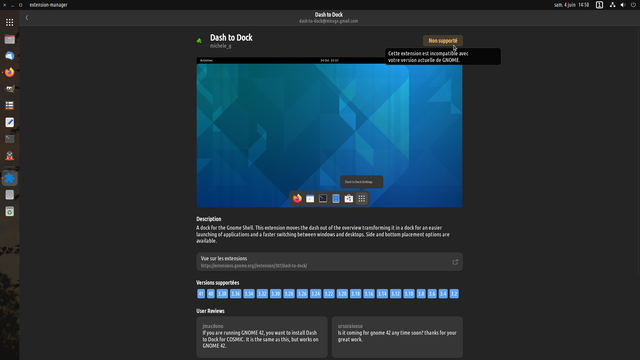The width and height of the screenshot is (640, 360).
Task: Select the version 3.6 badge
Action: point(432,294)
